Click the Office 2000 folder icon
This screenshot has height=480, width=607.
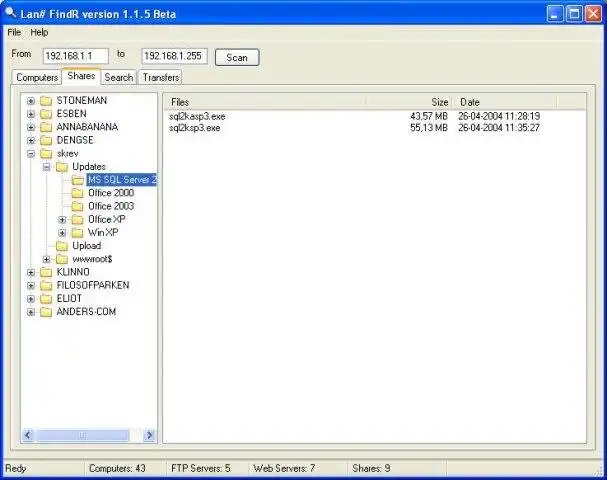78,194
